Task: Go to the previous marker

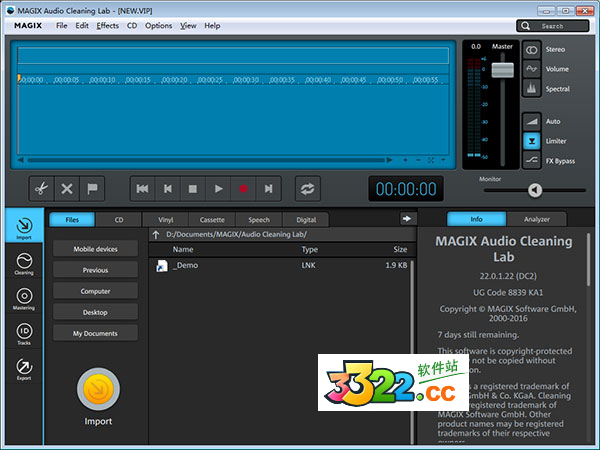Action: click(168, 189)
